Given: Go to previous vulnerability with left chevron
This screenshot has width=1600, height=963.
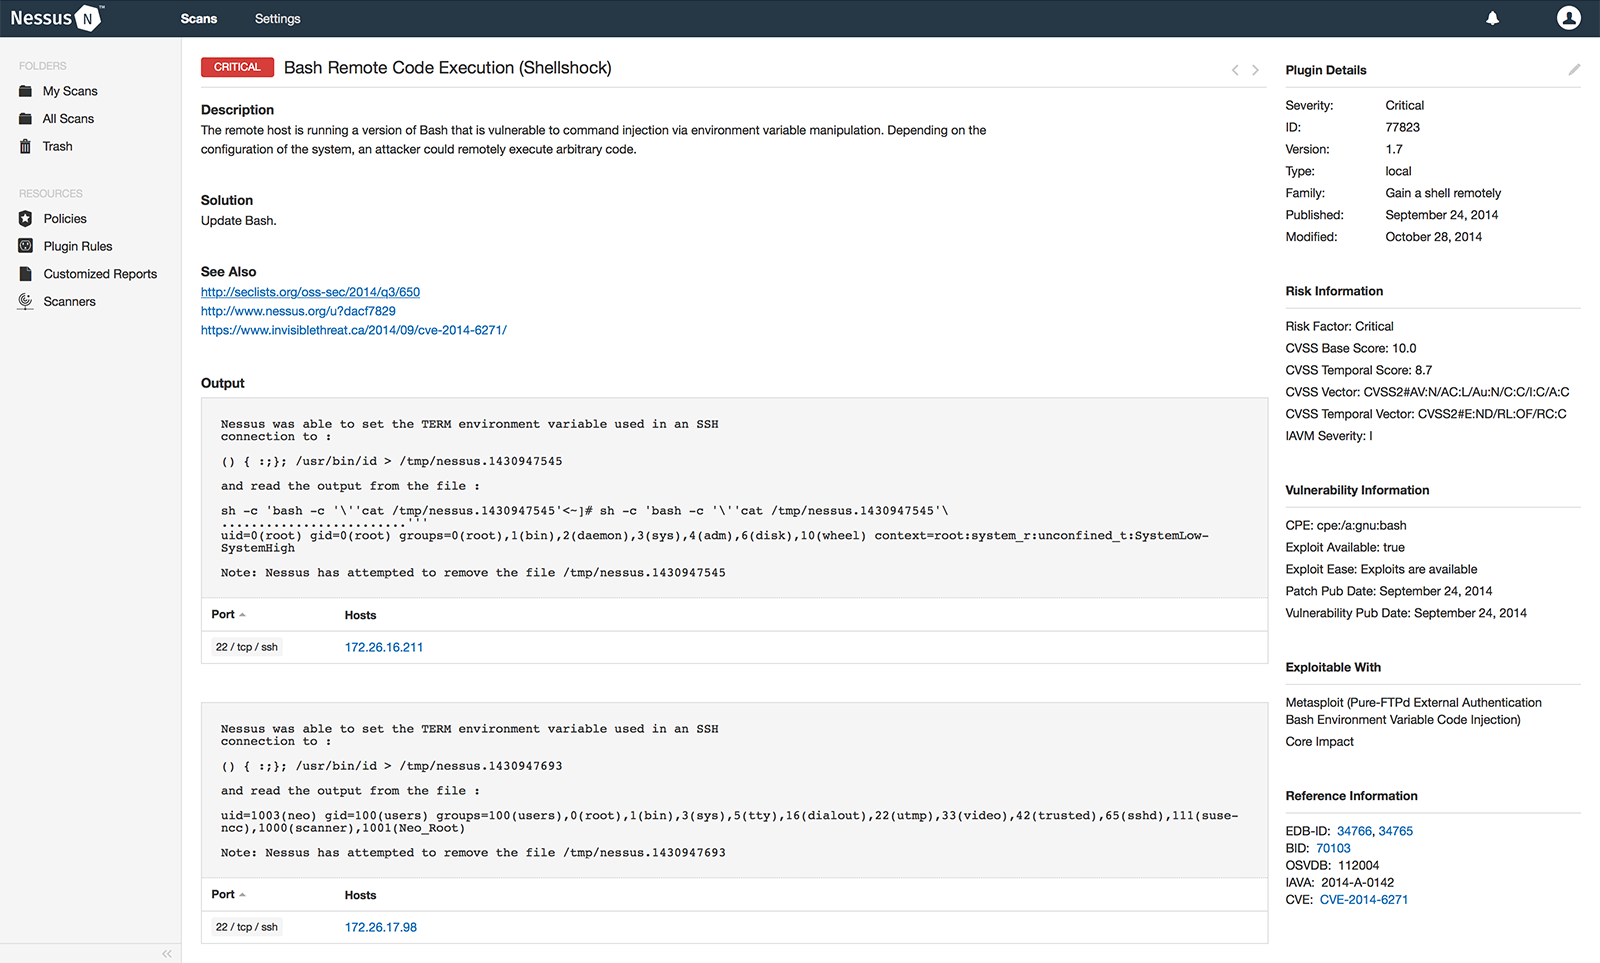Looking at the screenshot, I should coord(1235,70).
